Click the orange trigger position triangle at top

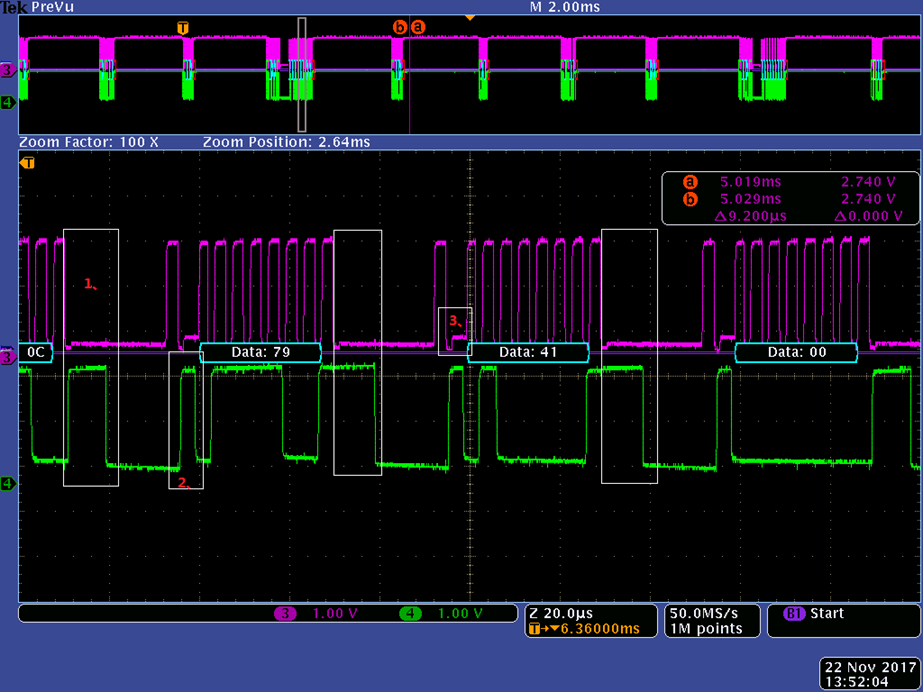click(x=470, y=18)
